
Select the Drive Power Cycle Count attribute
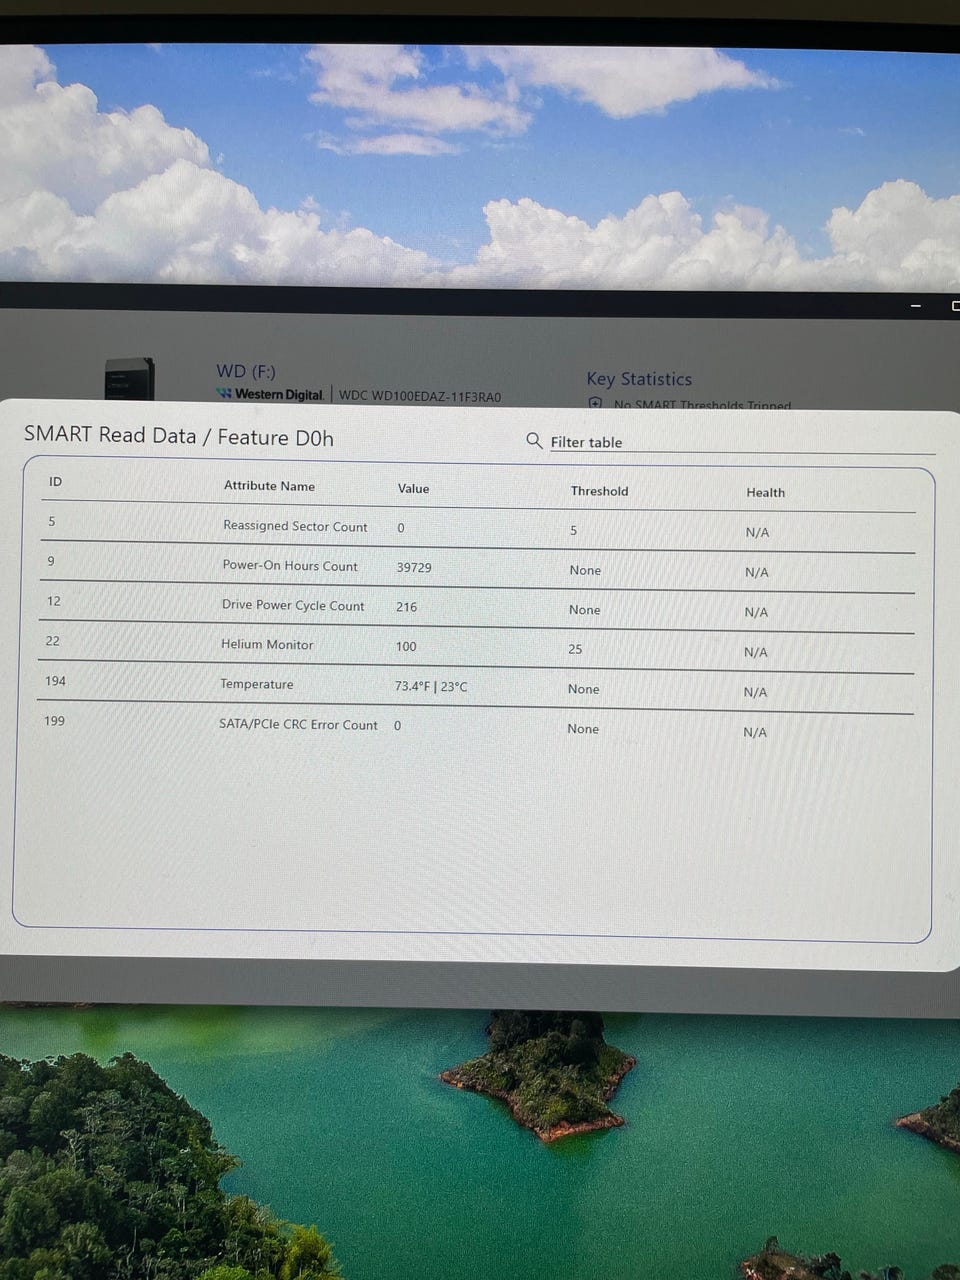[293, 605]
